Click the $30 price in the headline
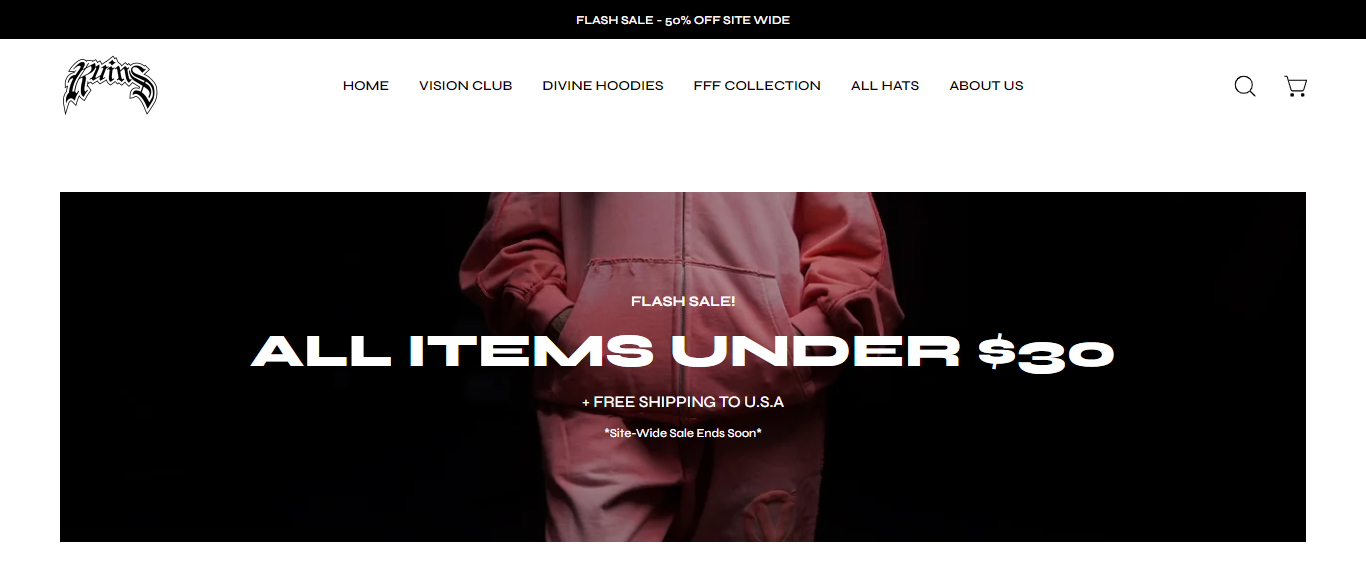1366x578 pixels. (x=1046, y=352)
